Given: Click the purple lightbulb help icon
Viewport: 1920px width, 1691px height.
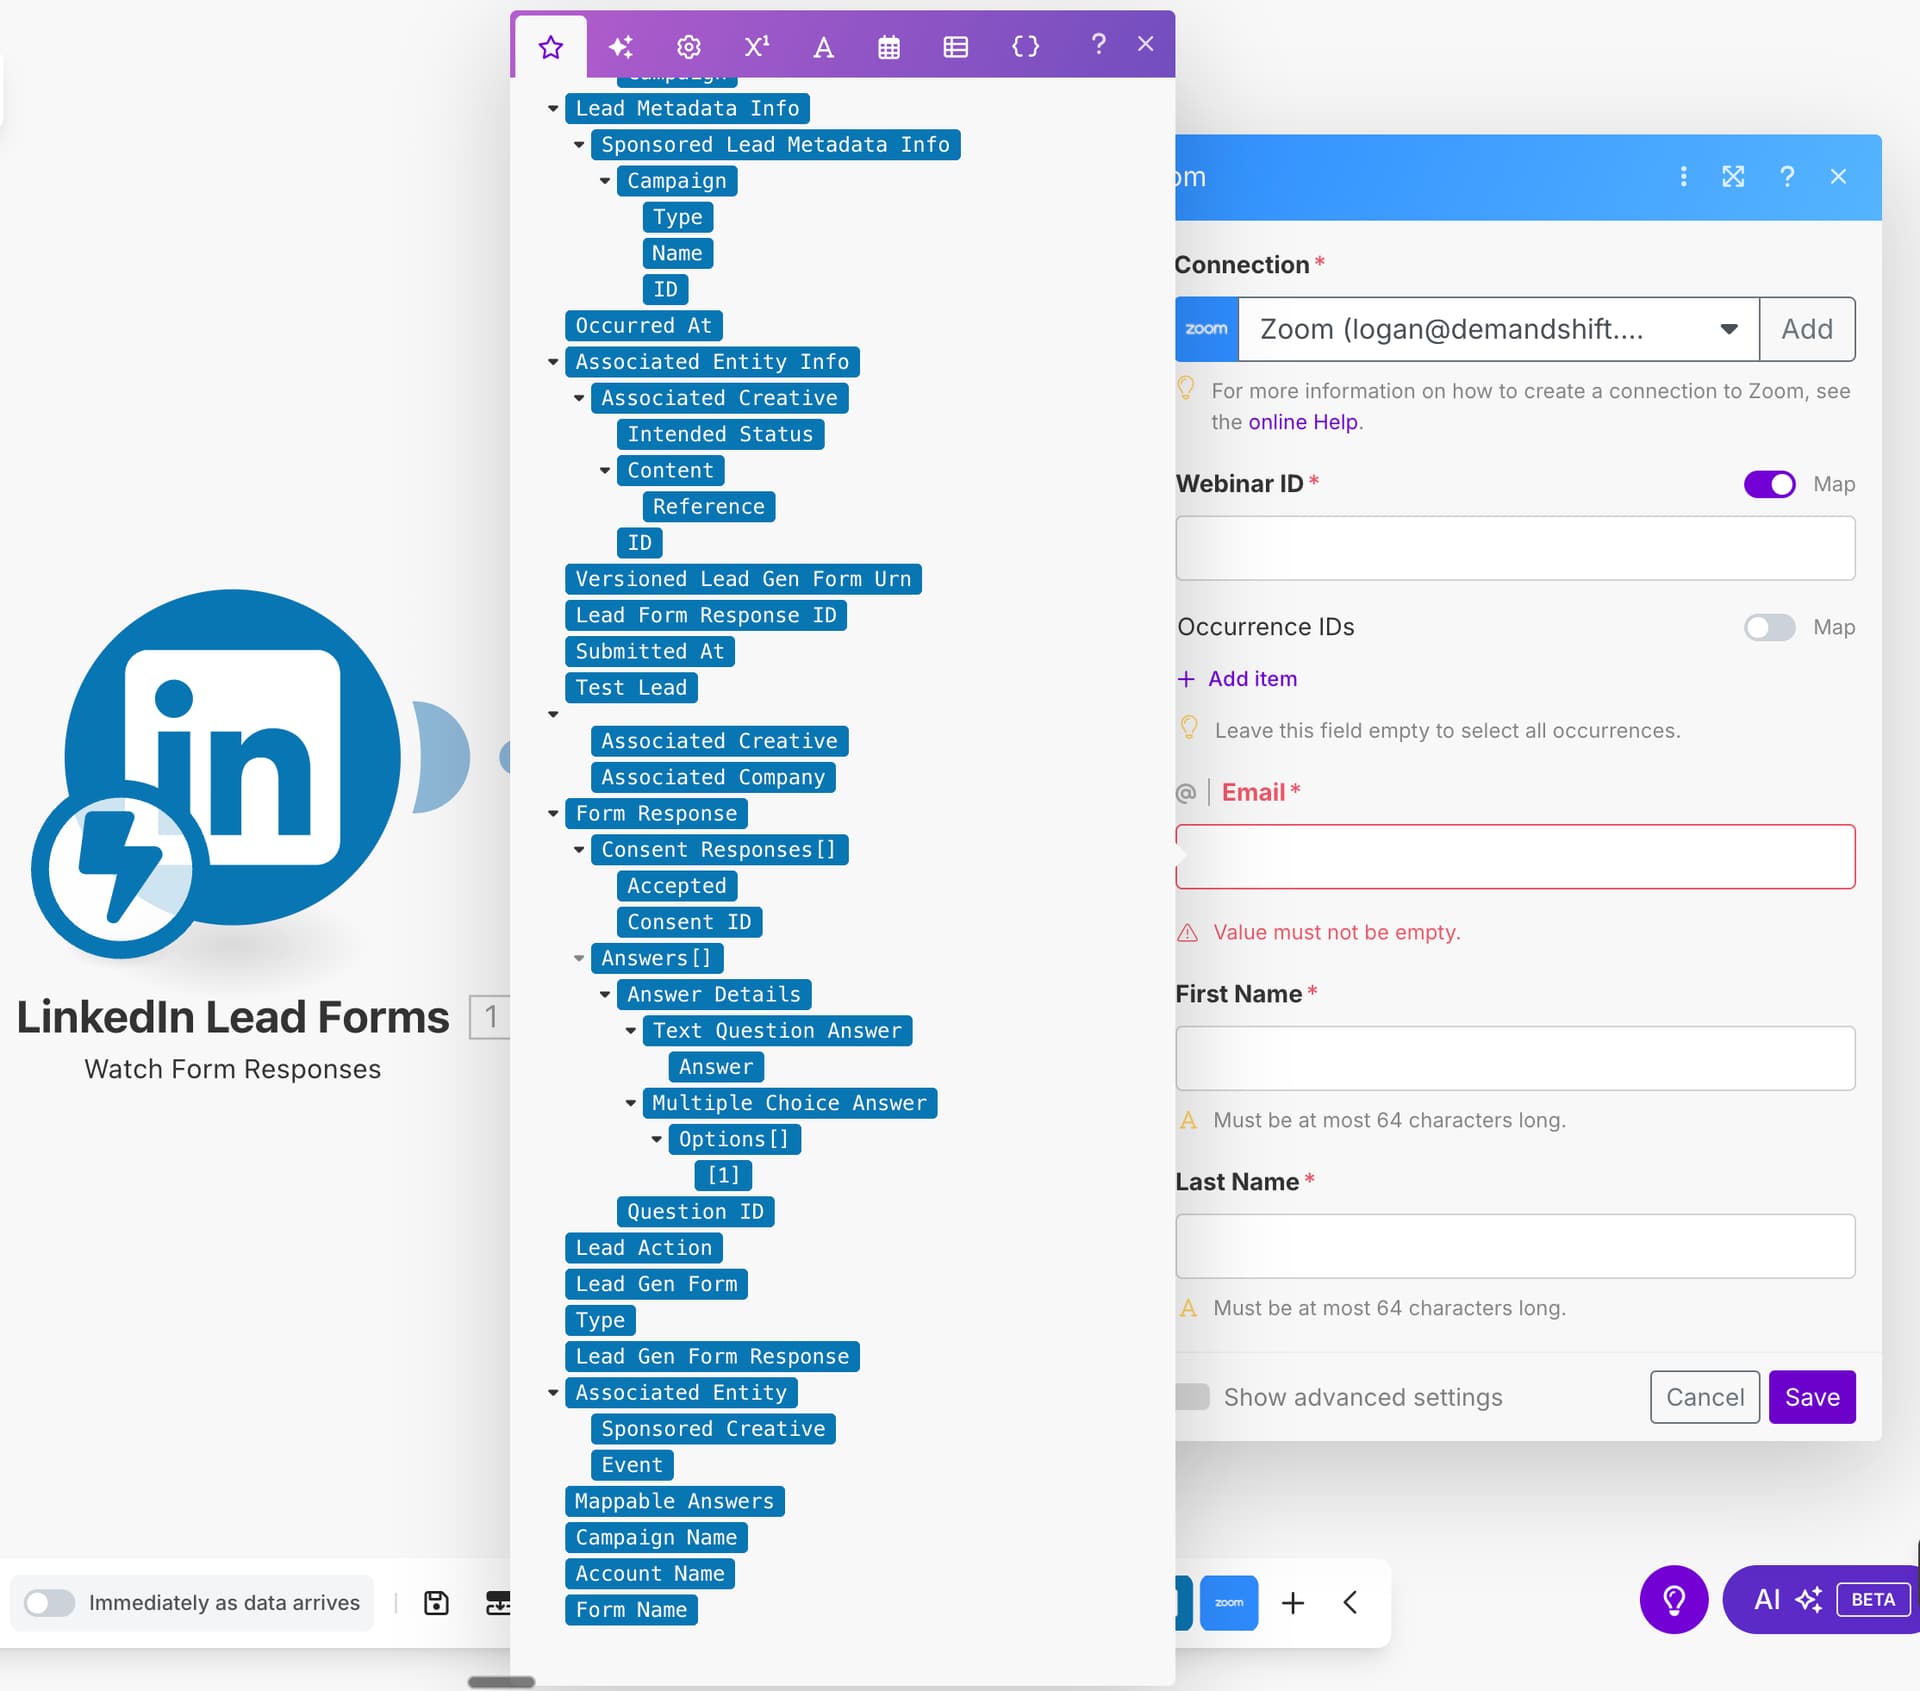Looking at the screenshot, I should tap(1673, 1599).
